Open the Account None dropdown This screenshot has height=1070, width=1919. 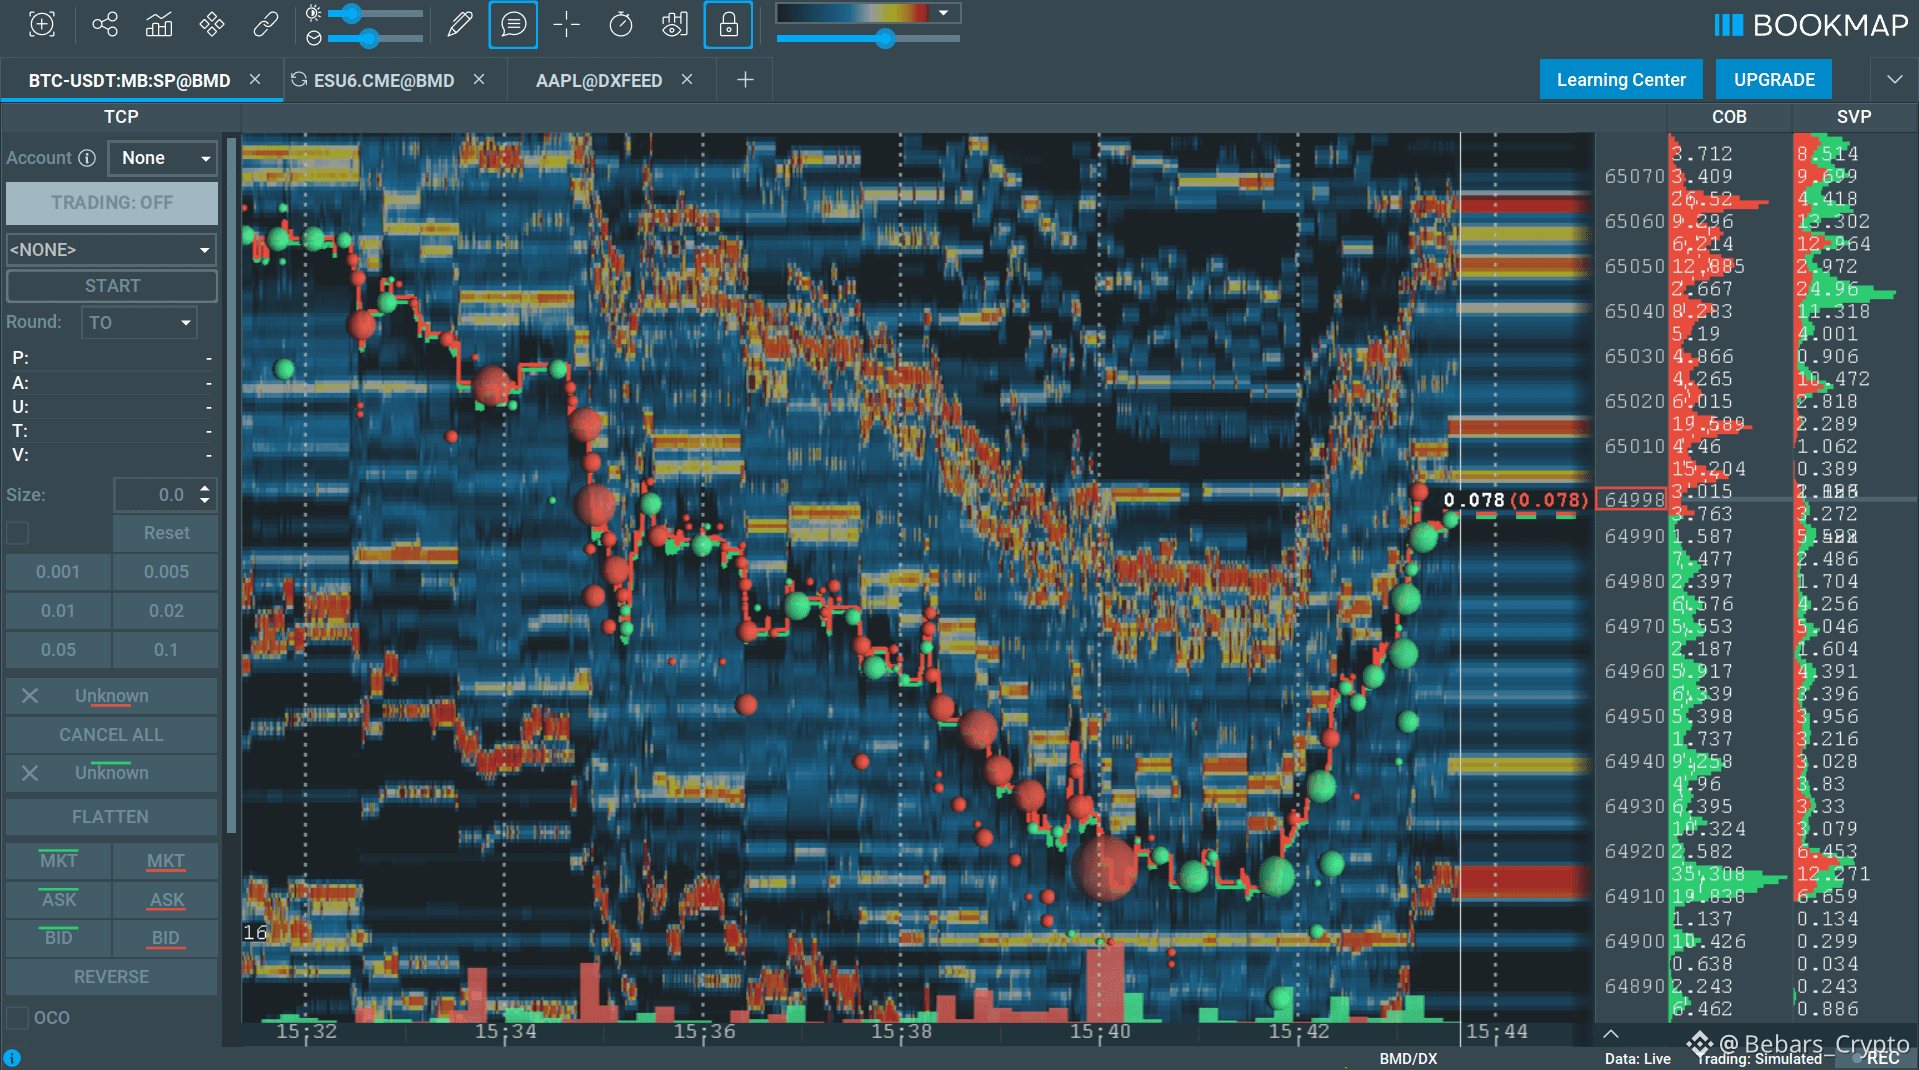coord(163,158)
